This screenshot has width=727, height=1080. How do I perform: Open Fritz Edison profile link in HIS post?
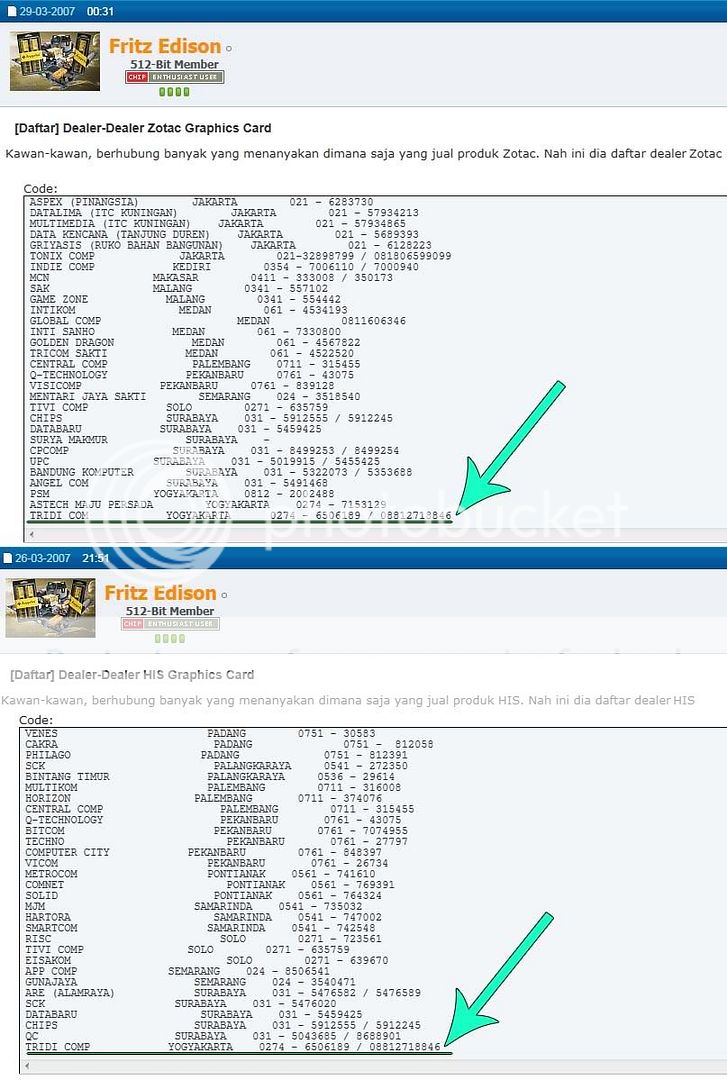point(161,593)
